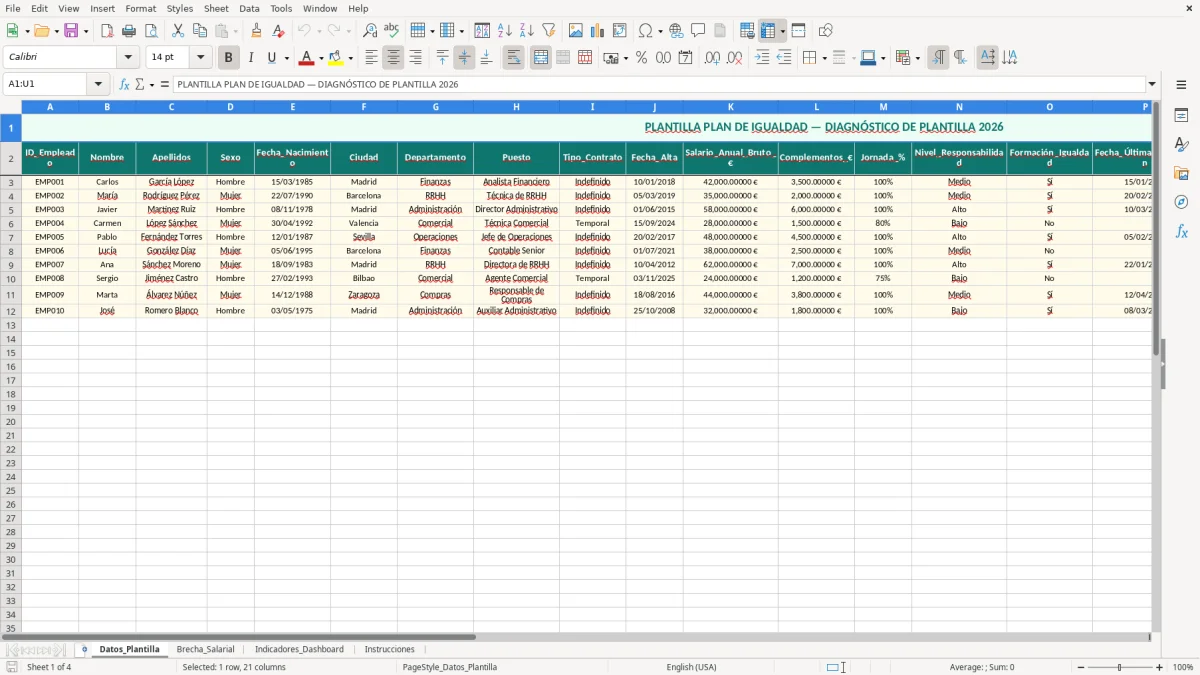
Task: Toggle Wrap Text button
Action: 514,58
